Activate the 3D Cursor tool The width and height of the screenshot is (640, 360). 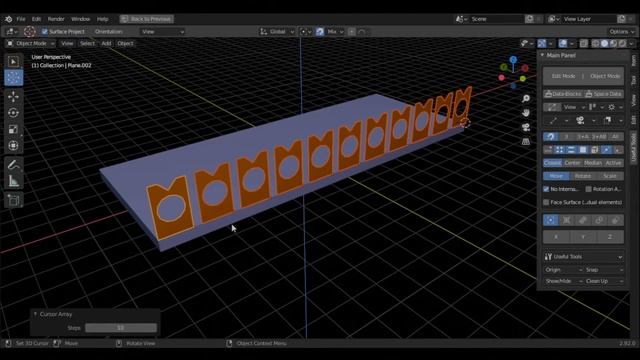13,78
